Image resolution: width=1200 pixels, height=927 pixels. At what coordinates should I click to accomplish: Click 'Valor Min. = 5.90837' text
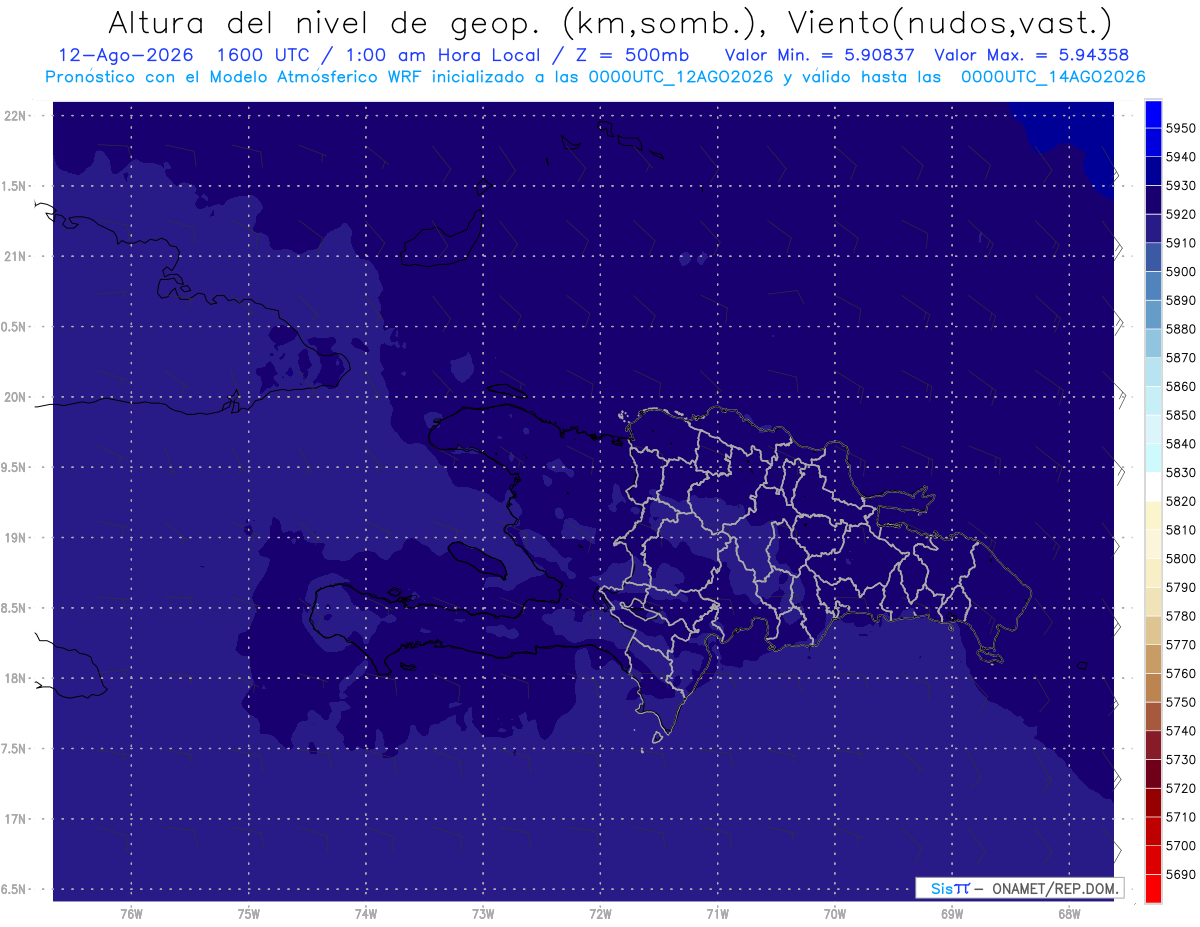click(x=821, y=55)
